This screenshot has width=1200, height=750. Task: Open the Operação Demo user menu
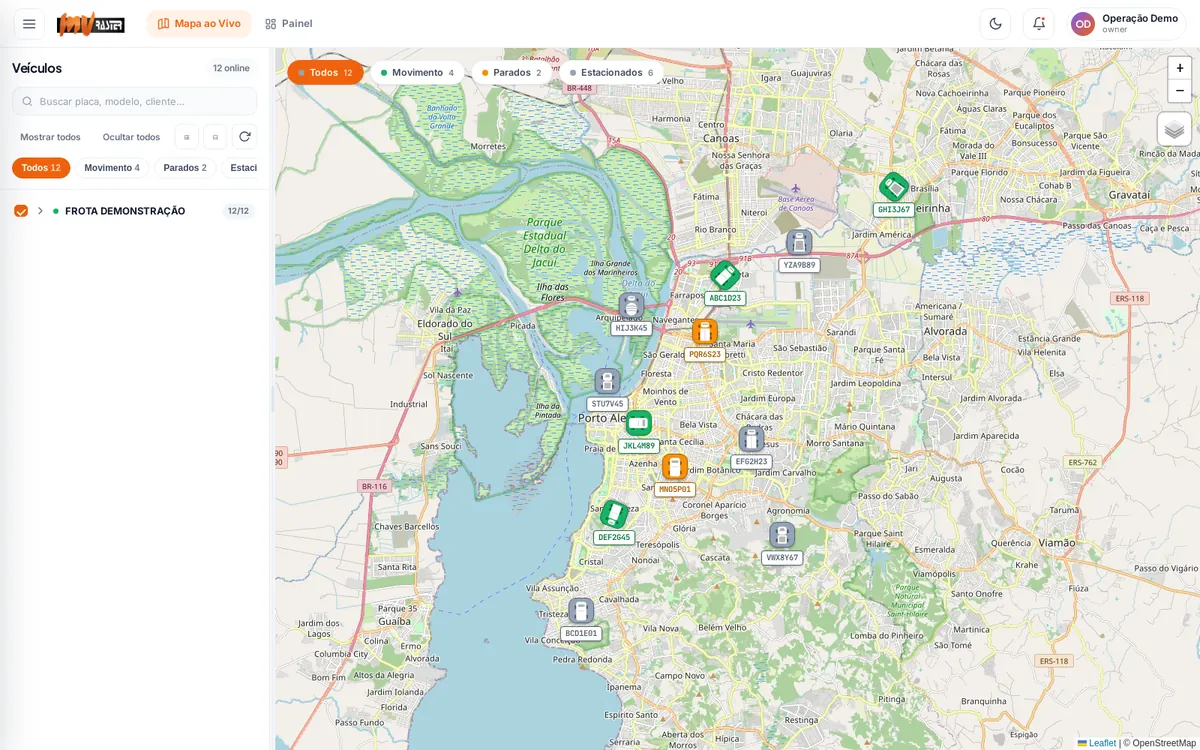pyautogui.click(x=1127, y=24)
